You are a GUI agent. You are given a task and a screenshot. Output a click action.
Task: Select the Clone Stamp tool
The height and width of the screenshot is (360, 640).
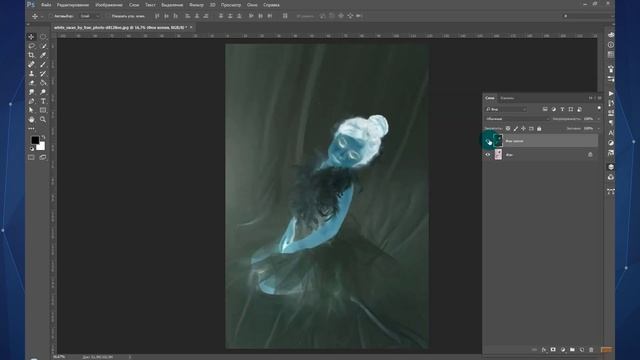coord(31,73)
